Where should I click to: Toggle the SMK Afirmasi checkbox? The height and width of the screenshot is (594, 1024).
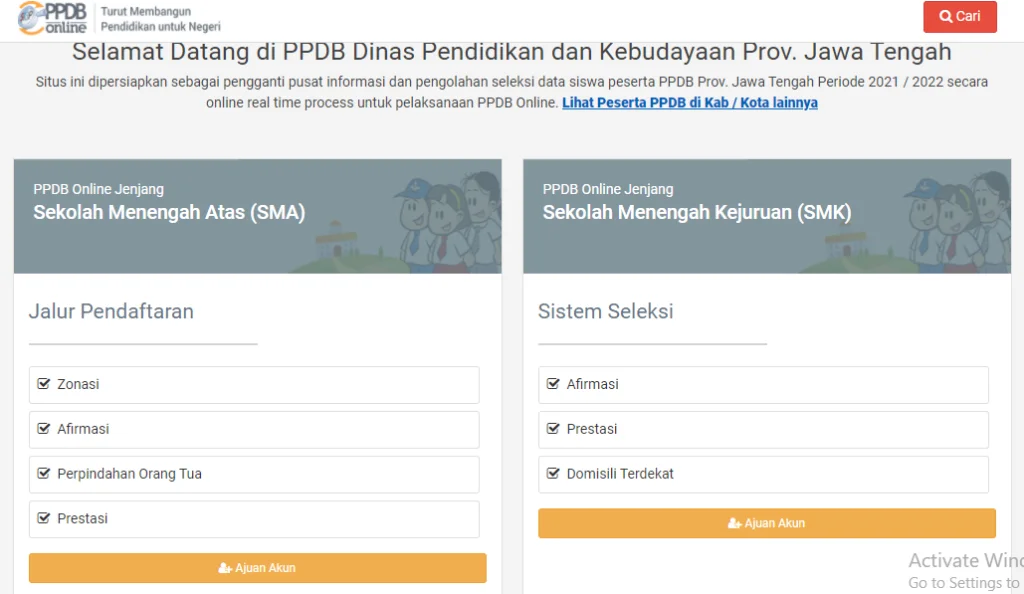click(553, 384)
